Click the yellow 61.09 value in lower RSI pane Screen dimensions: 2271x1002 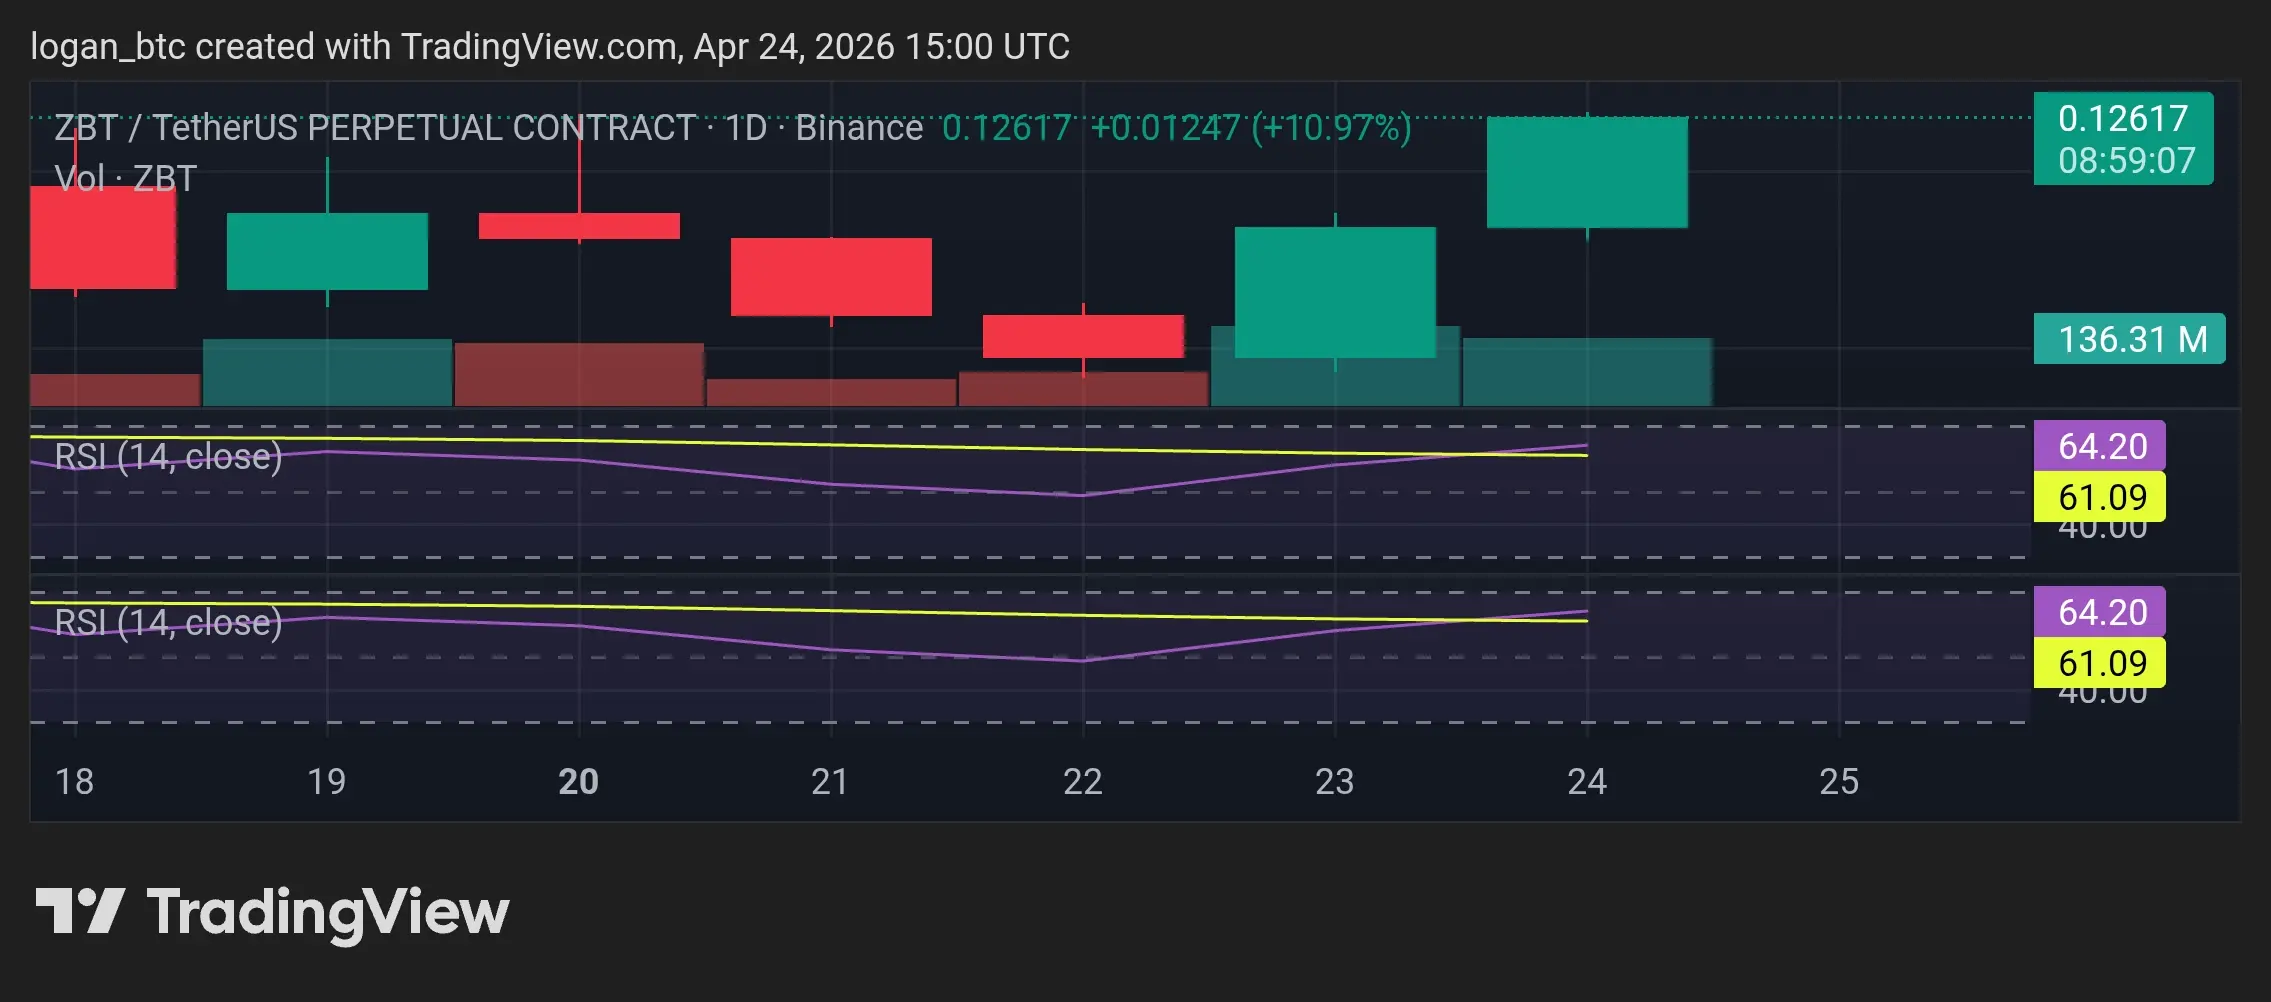click(x=2100, y=663)
